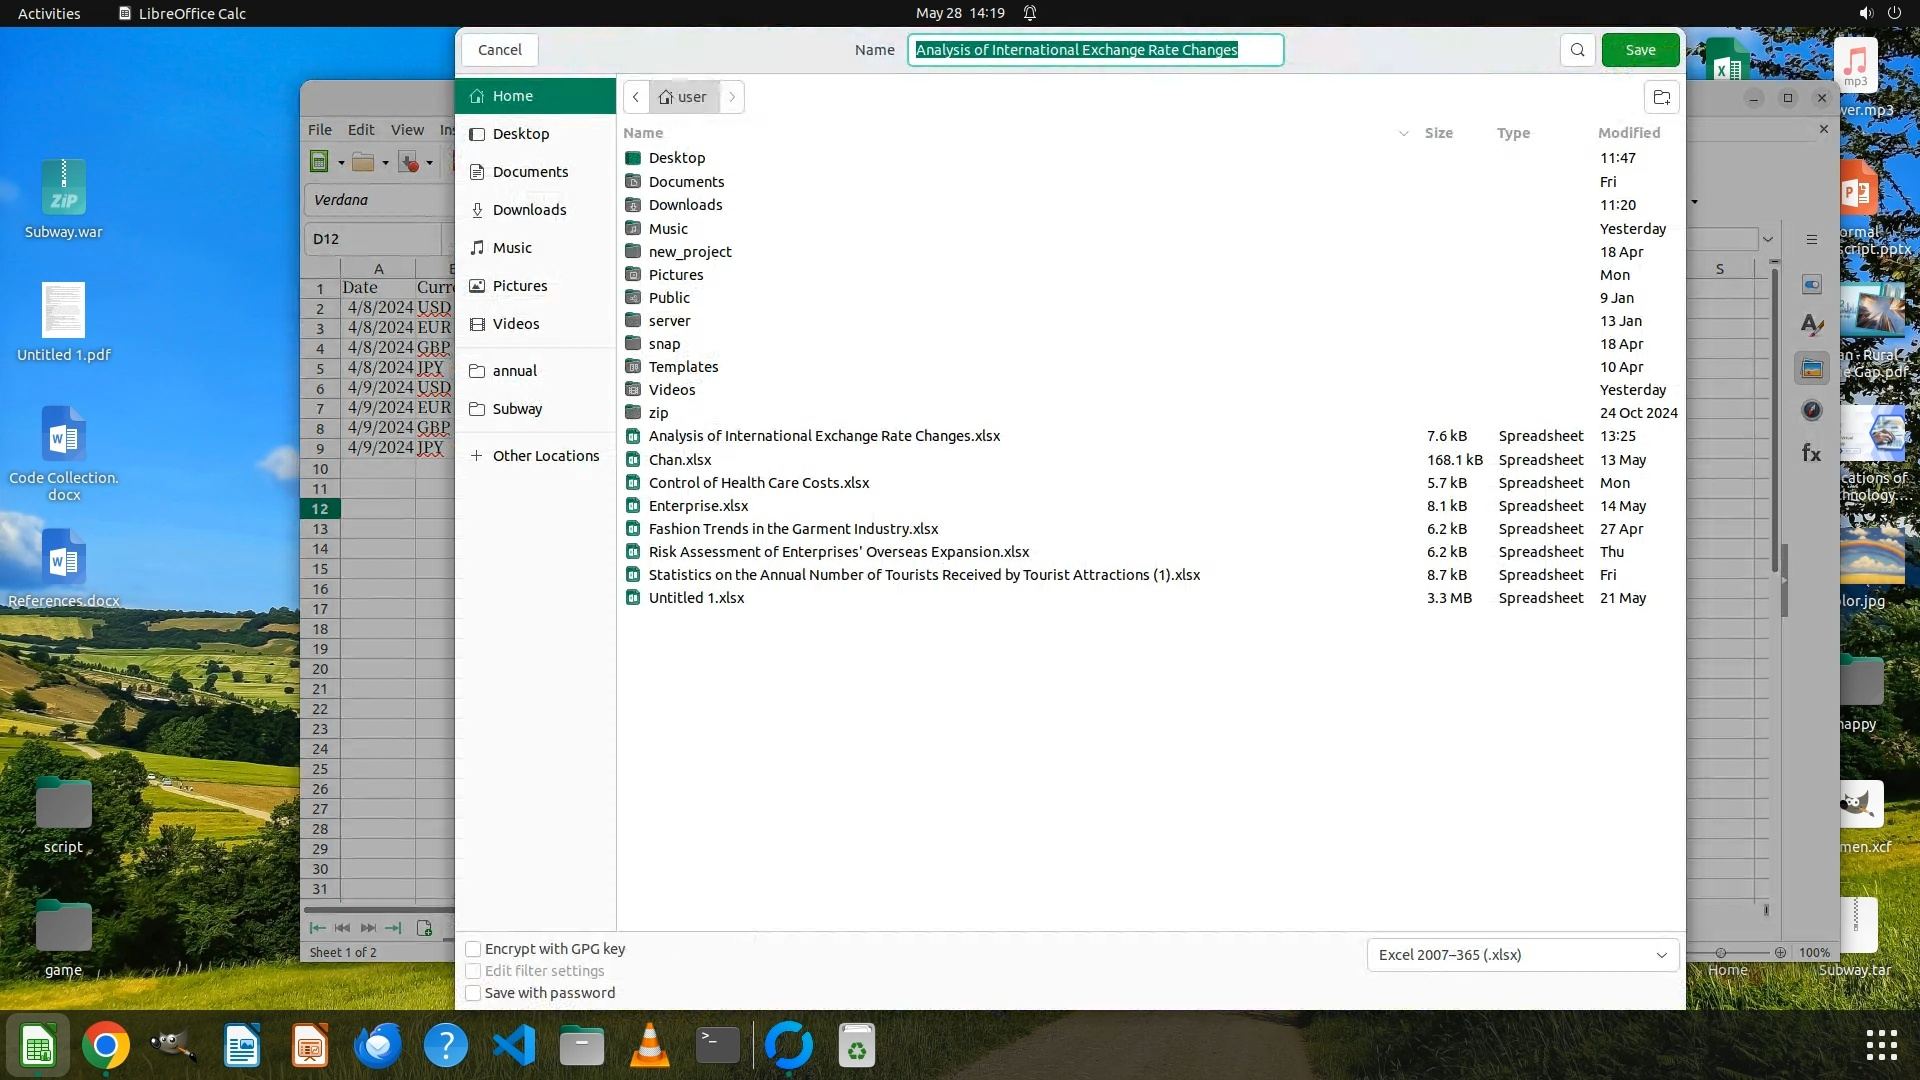Click the forward arrow in path bar
The width and height of the screenshot is (1920, 1080).
click(x=732, y=97)
